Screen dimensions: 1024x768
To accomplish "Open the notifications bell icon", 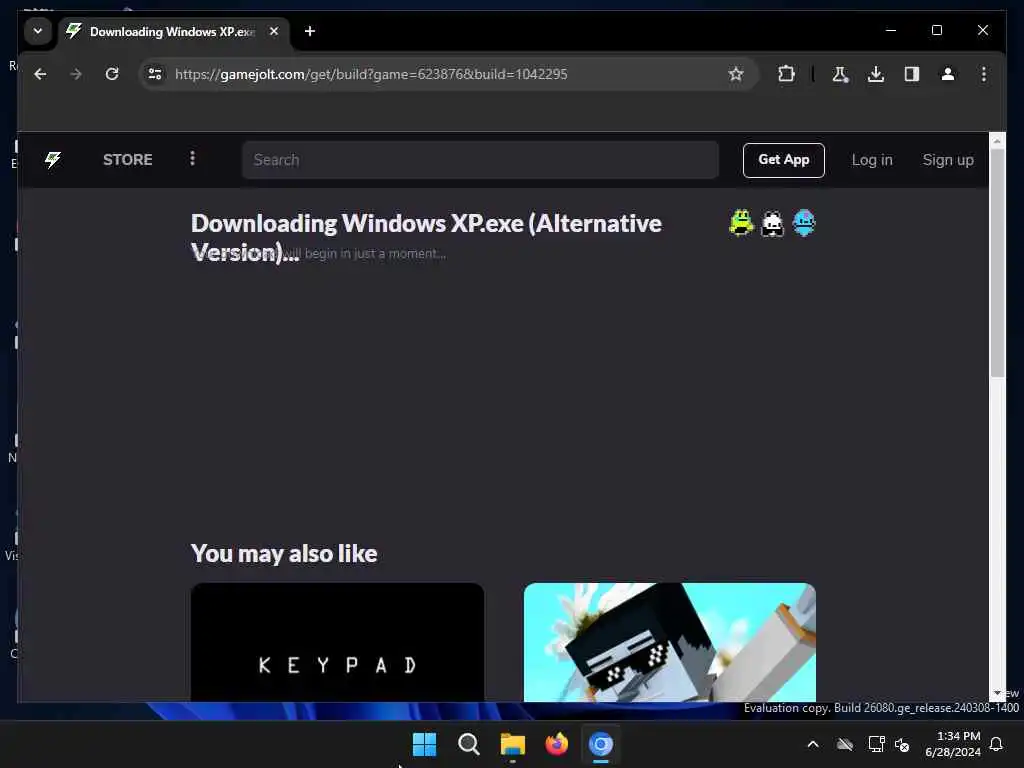I will coord(997,744).
